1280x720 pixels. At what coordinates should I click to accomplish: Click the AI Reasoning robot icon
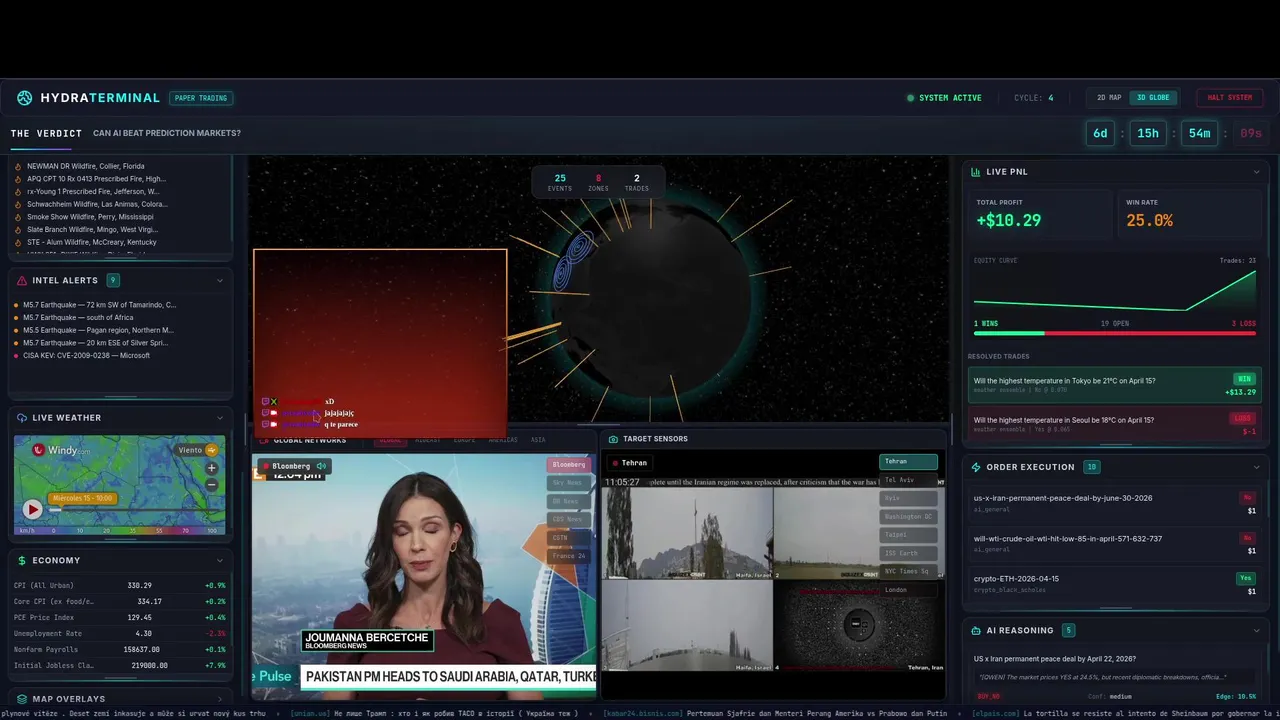tap(976, 631)
